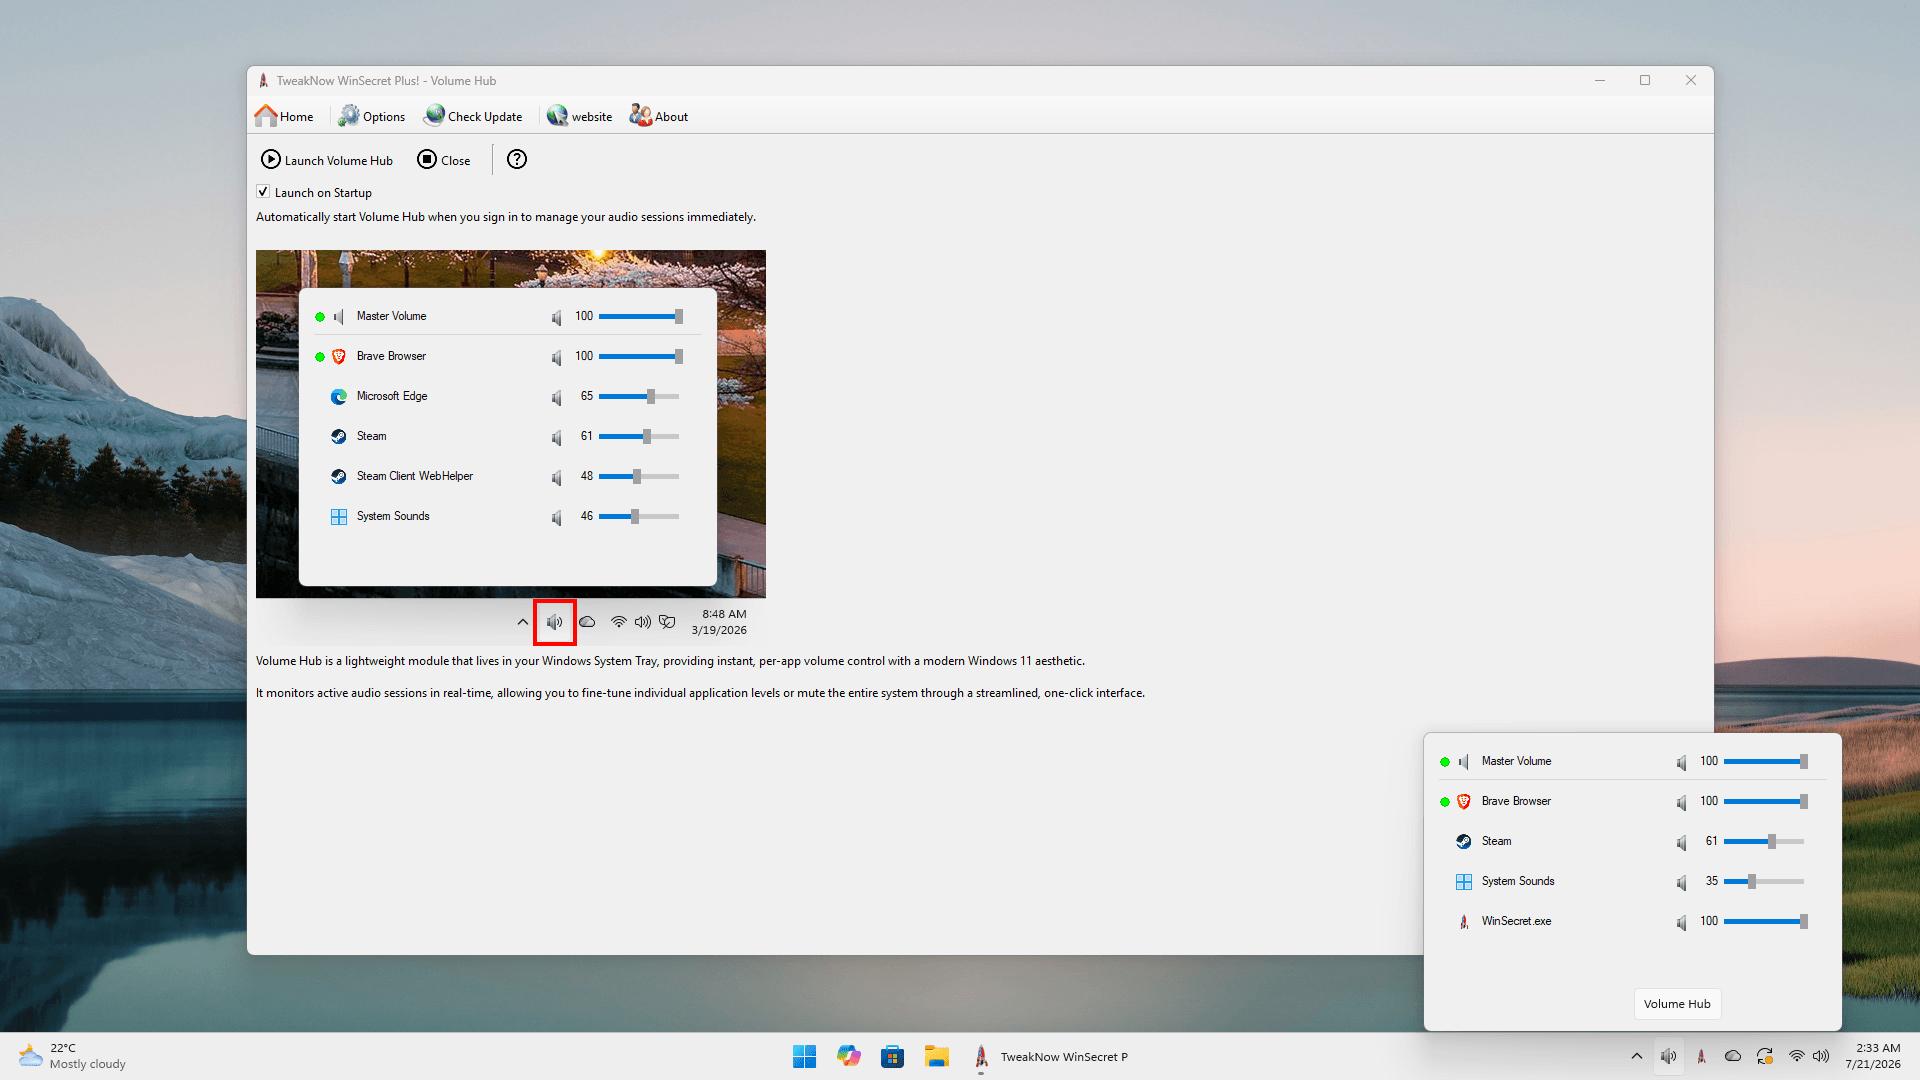Open Microsoft Store from the taskbar

(893, 1056)
